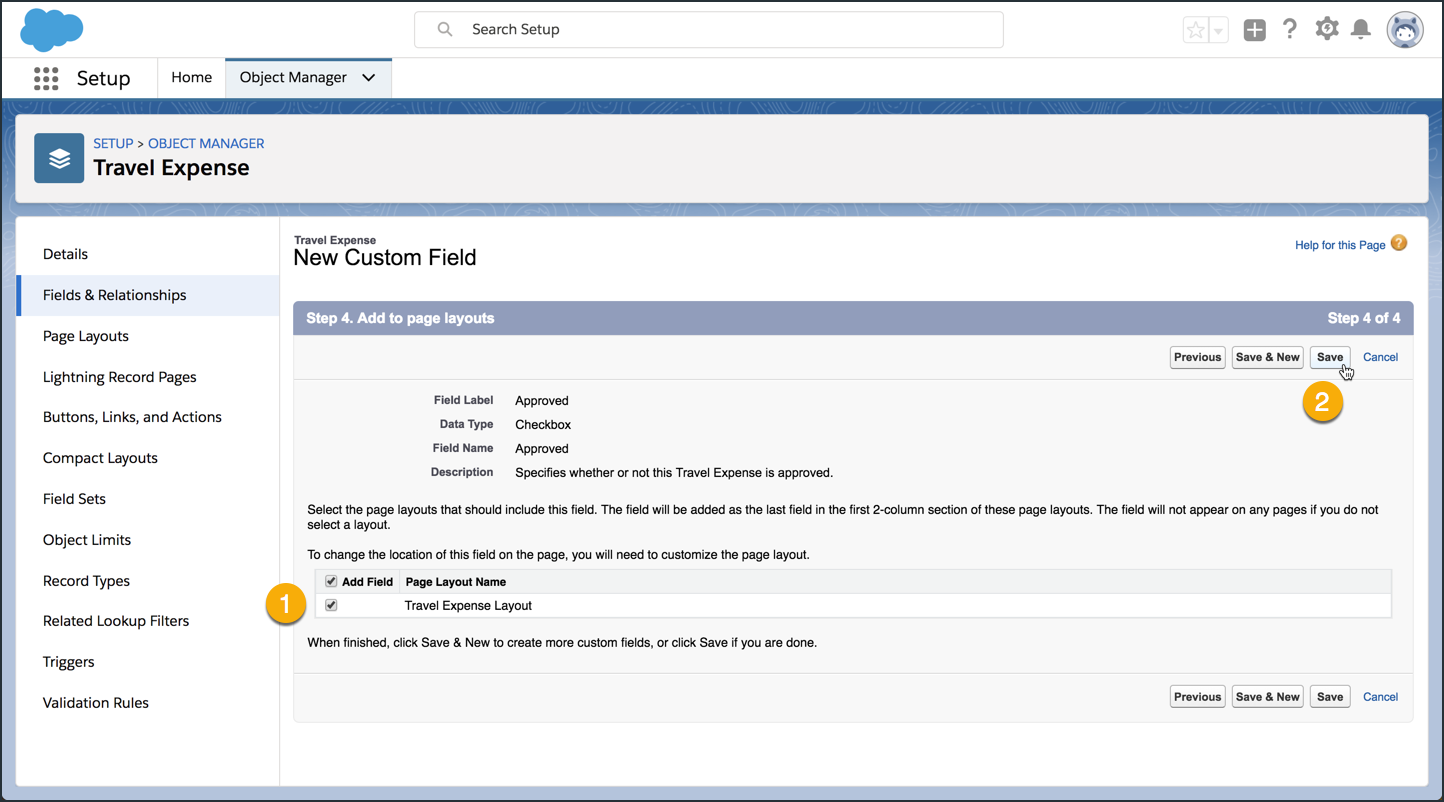Click the top Save button

point(1330,357)
